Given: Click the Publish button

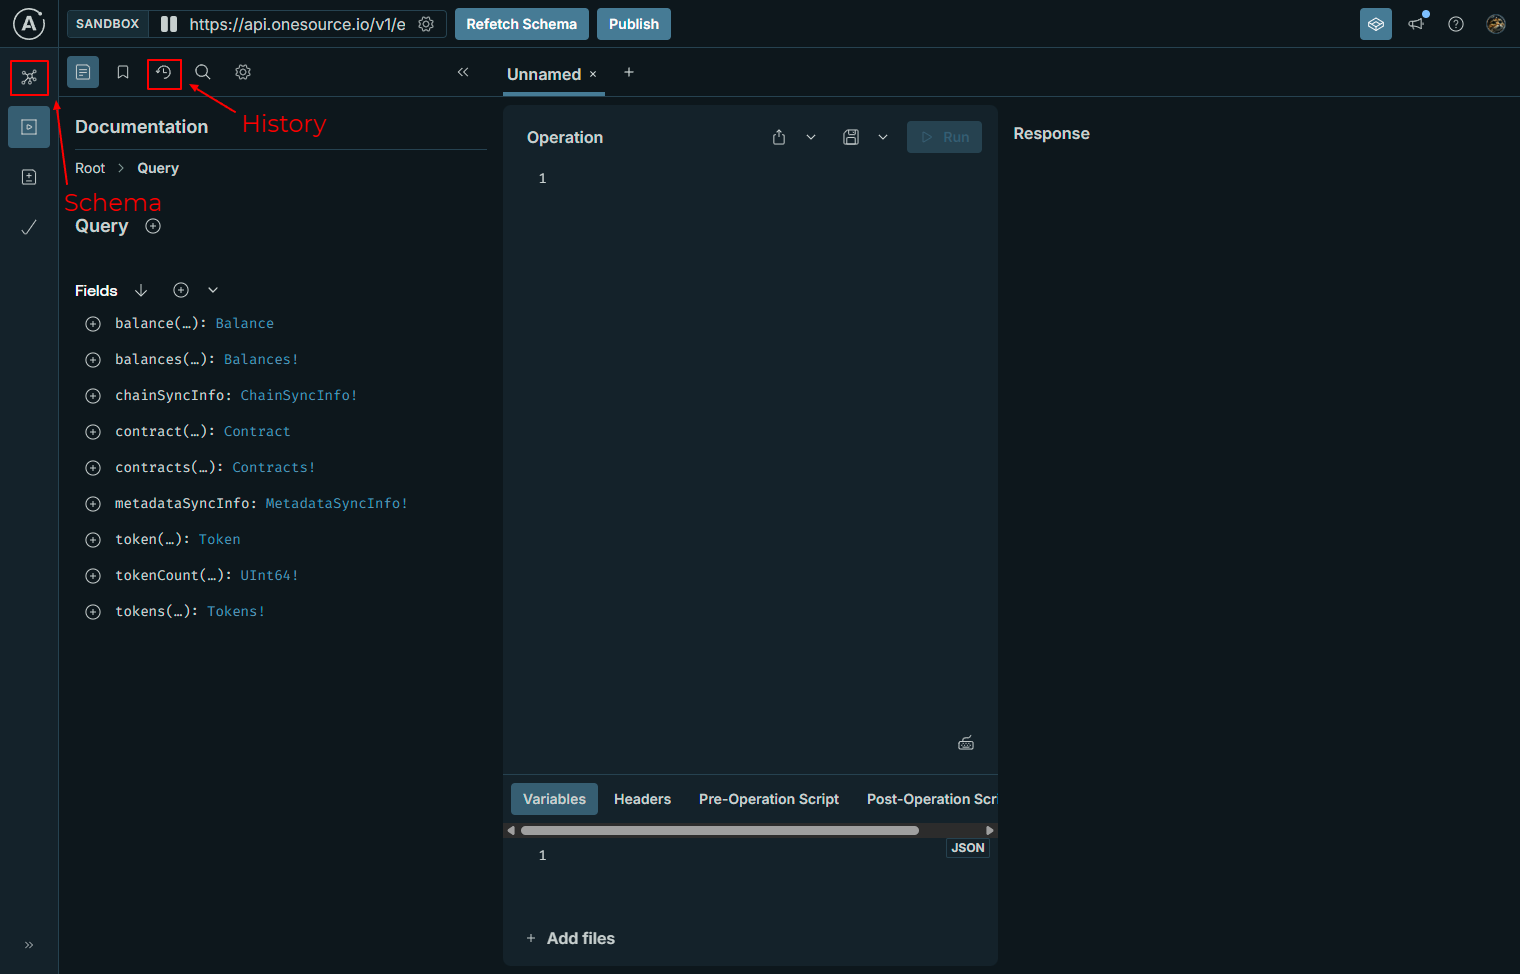Looking at the screenshot, I should click(x=634, y=24).
